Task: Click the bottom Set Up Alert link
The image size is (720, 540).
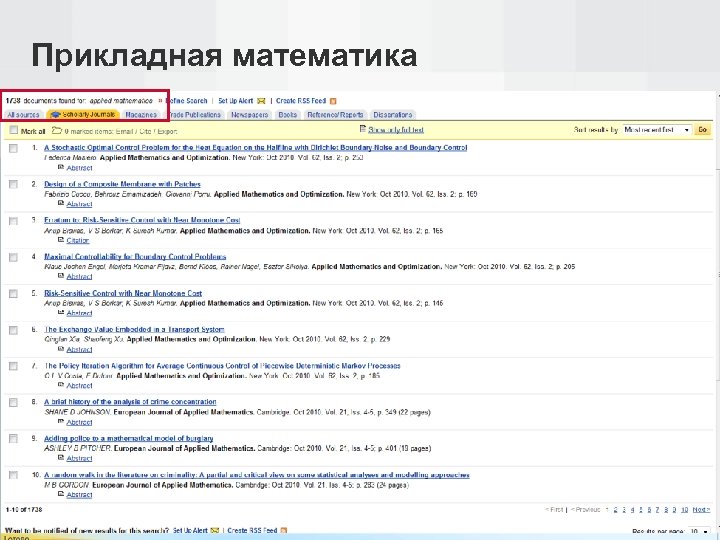Action: point(191,530)
